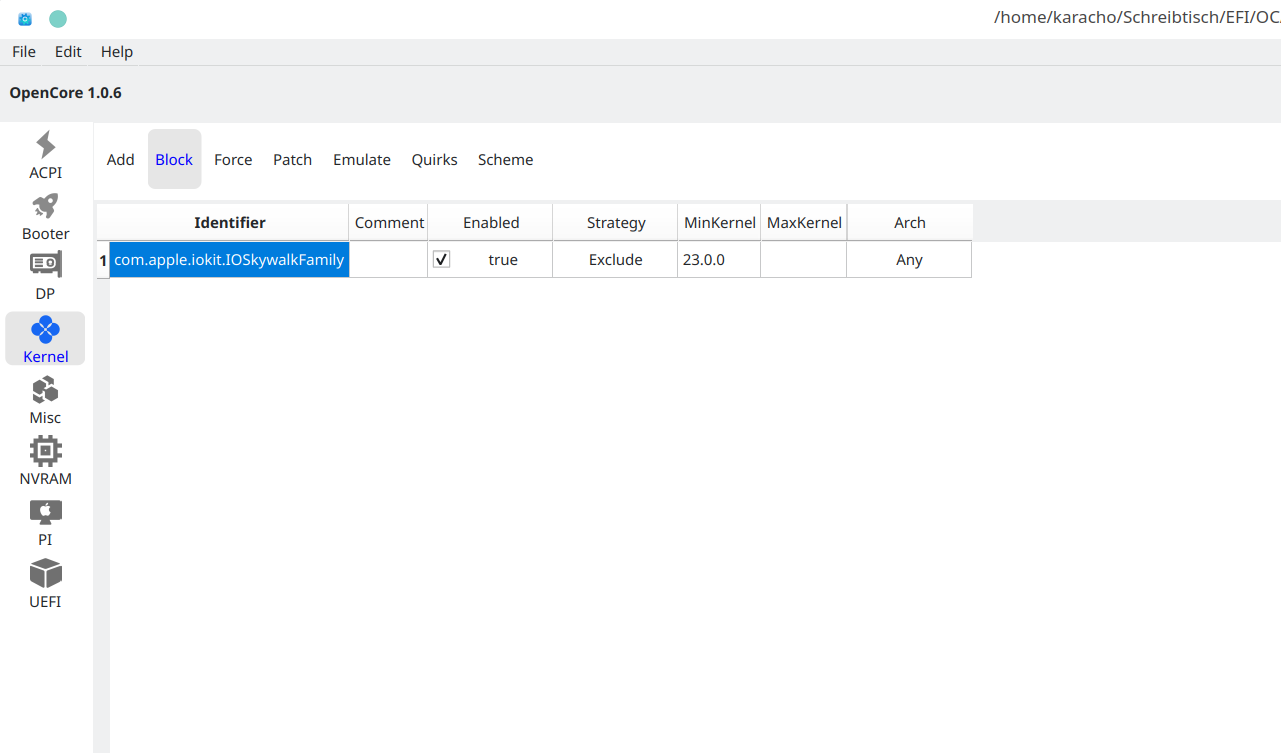Click the MinKernel column header

pyautogui.click(x=720, y=223)
